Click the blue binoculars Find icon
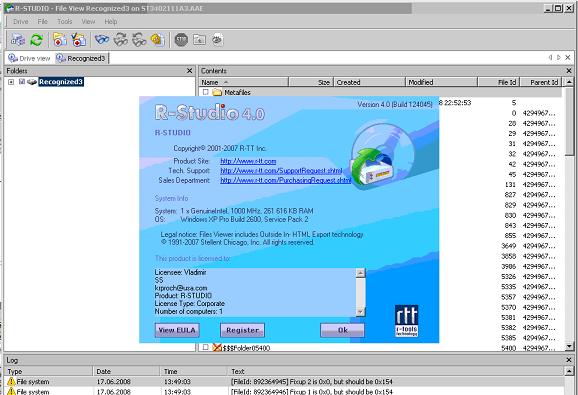The image size is (578, 395). click(102, 39)
